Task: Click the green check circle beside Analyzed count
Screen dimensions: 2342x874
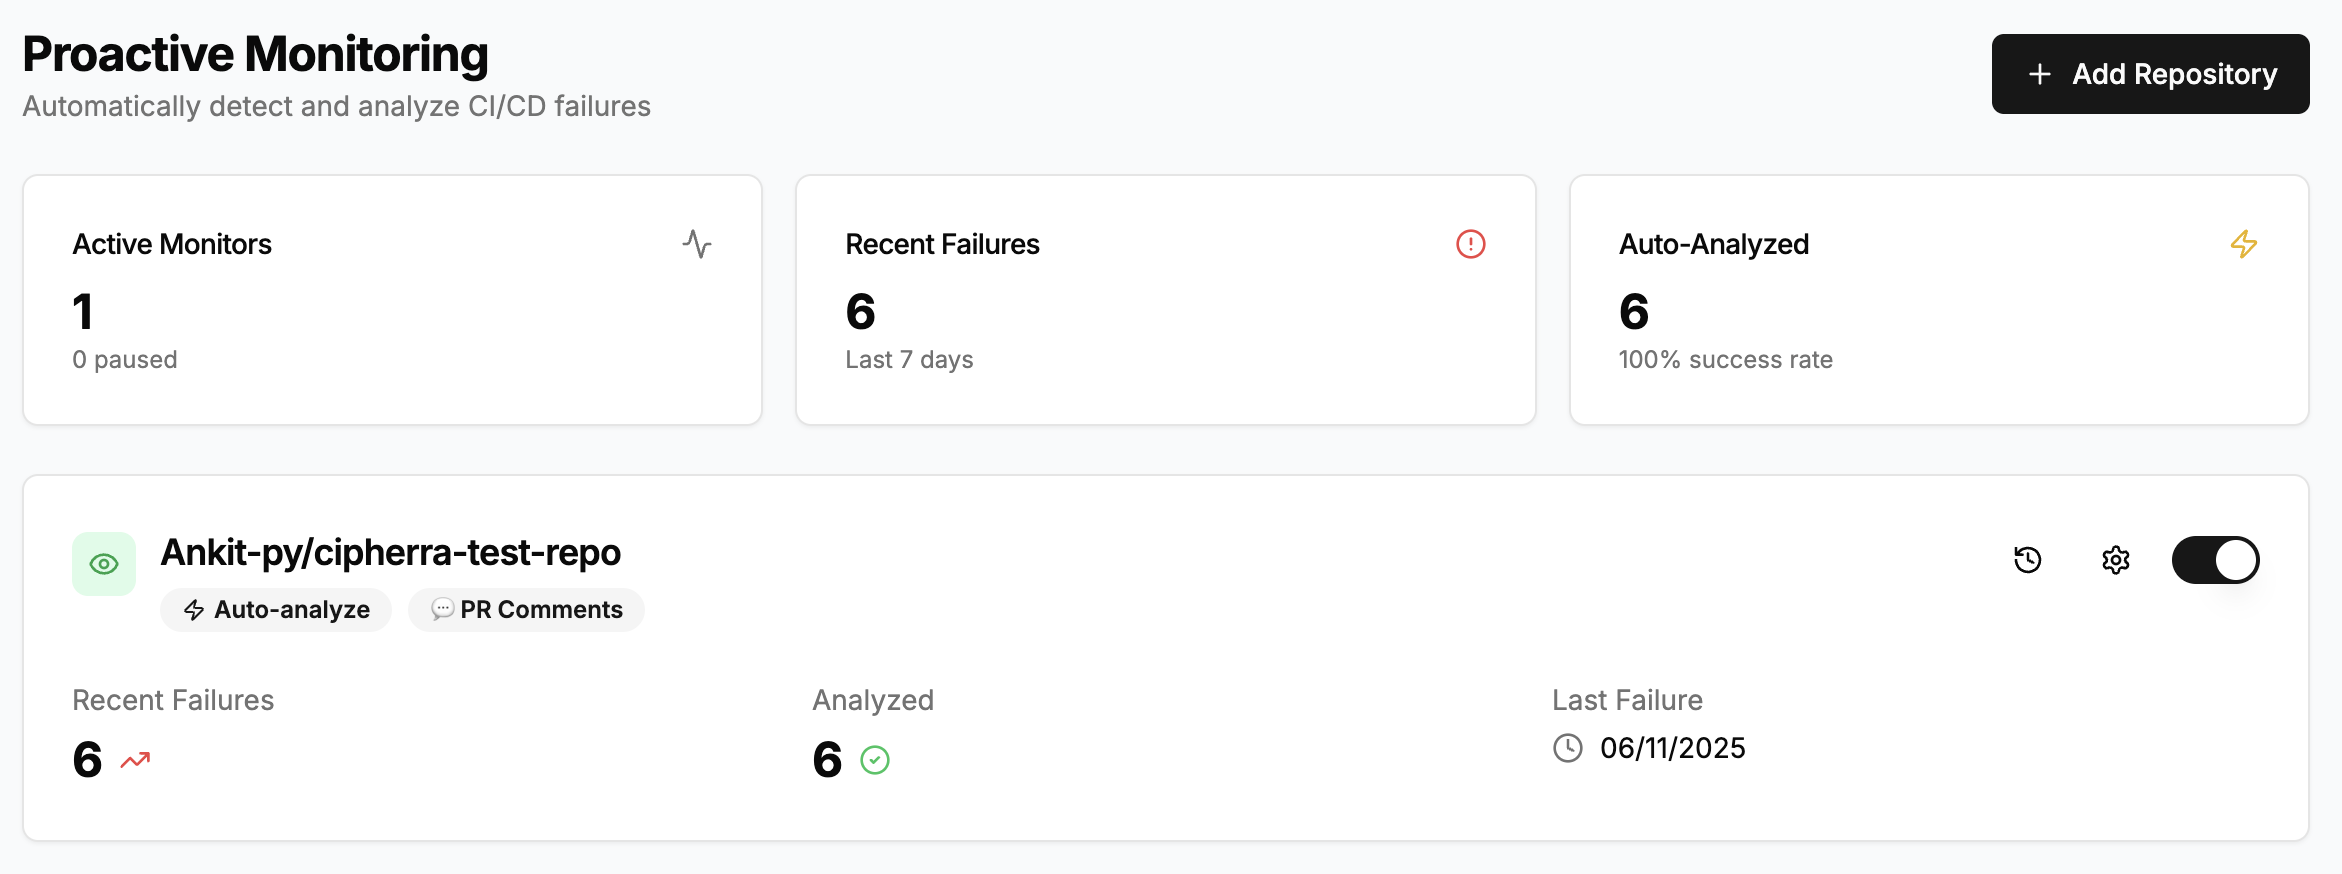Action: point(875,761)
